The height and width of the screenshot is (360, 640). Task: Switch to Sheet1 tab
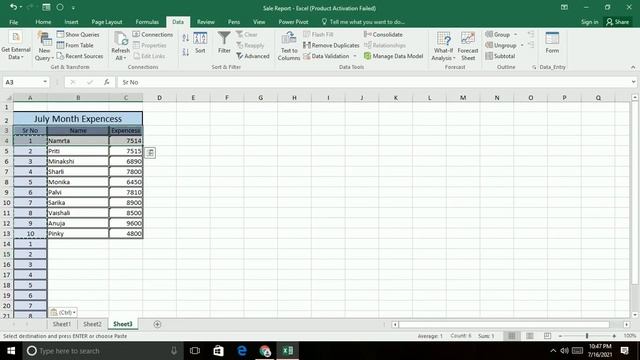[62, 324]
